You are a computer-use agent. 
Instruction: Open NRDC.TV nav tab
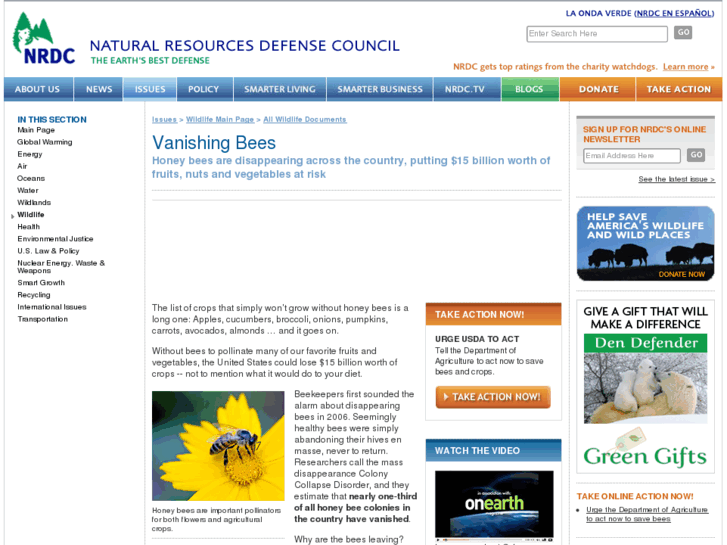point(465,89)
